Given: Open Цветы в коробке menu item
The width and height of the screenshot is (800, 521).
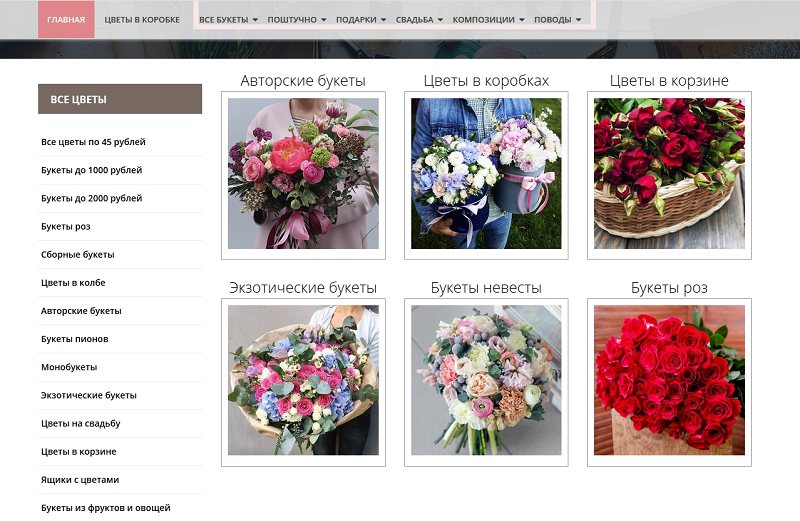Looking at the screenshot, I should coord(142,19).
